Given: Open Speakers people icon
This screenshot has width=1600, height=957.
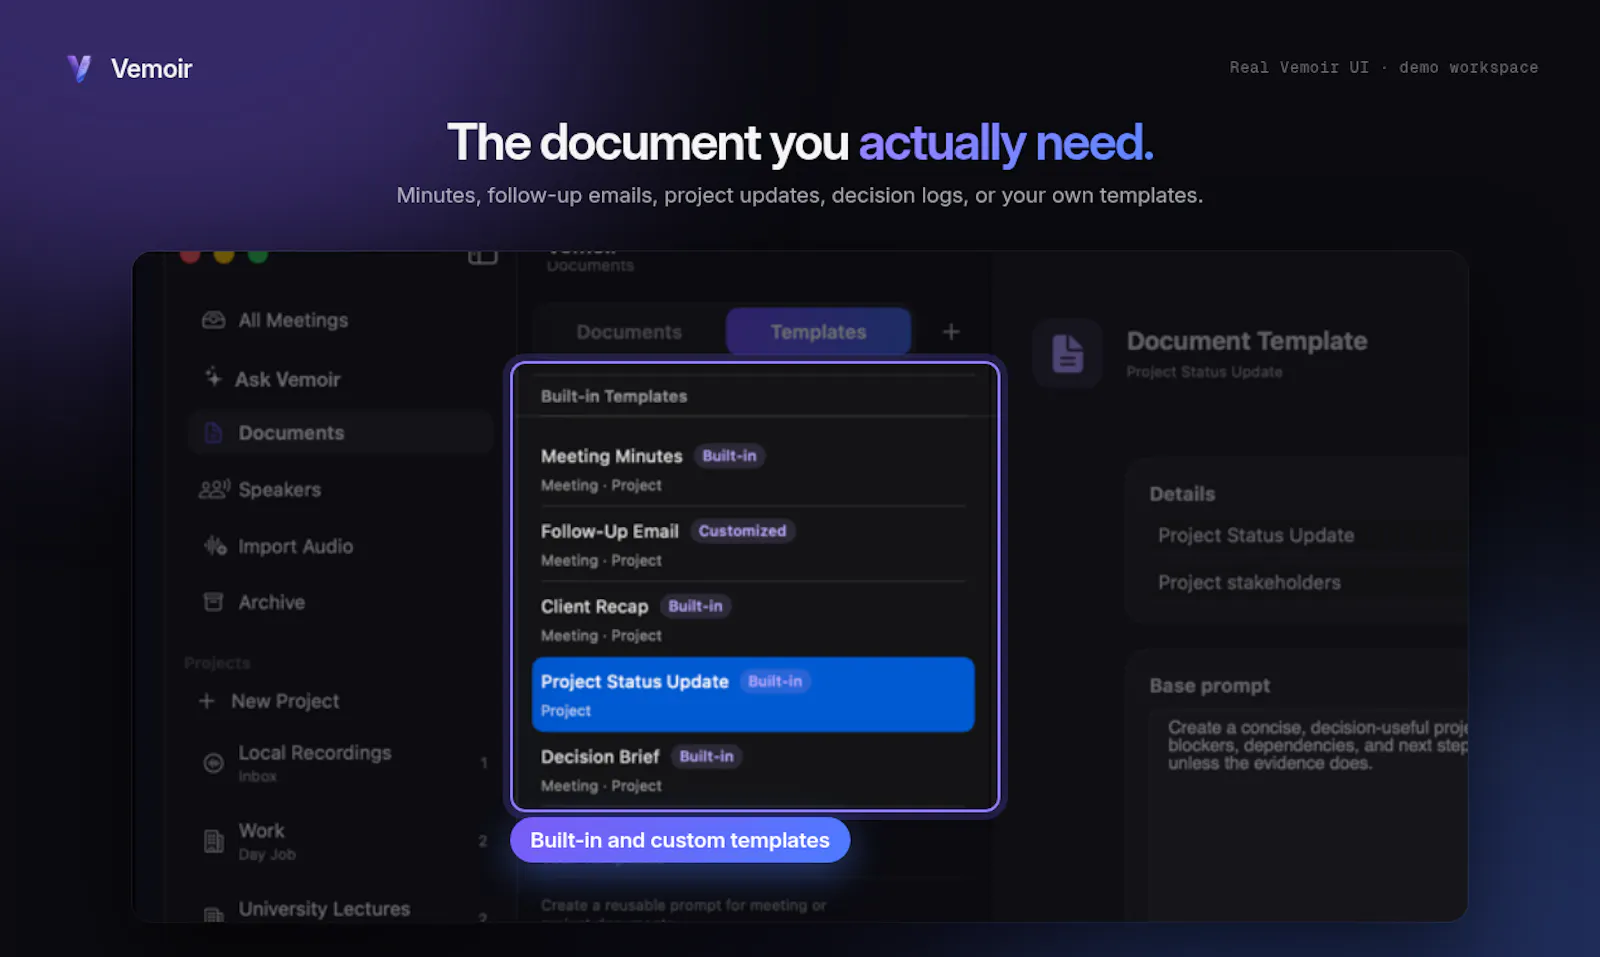Looking at the screenshot, I should pyautogui.click(x=214, y=489).
